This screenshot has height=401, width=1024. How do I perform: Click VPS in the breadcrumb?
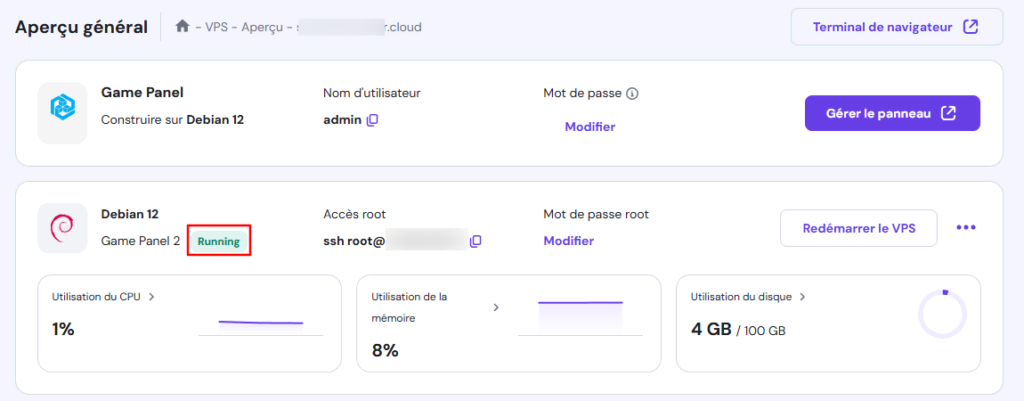217,27
